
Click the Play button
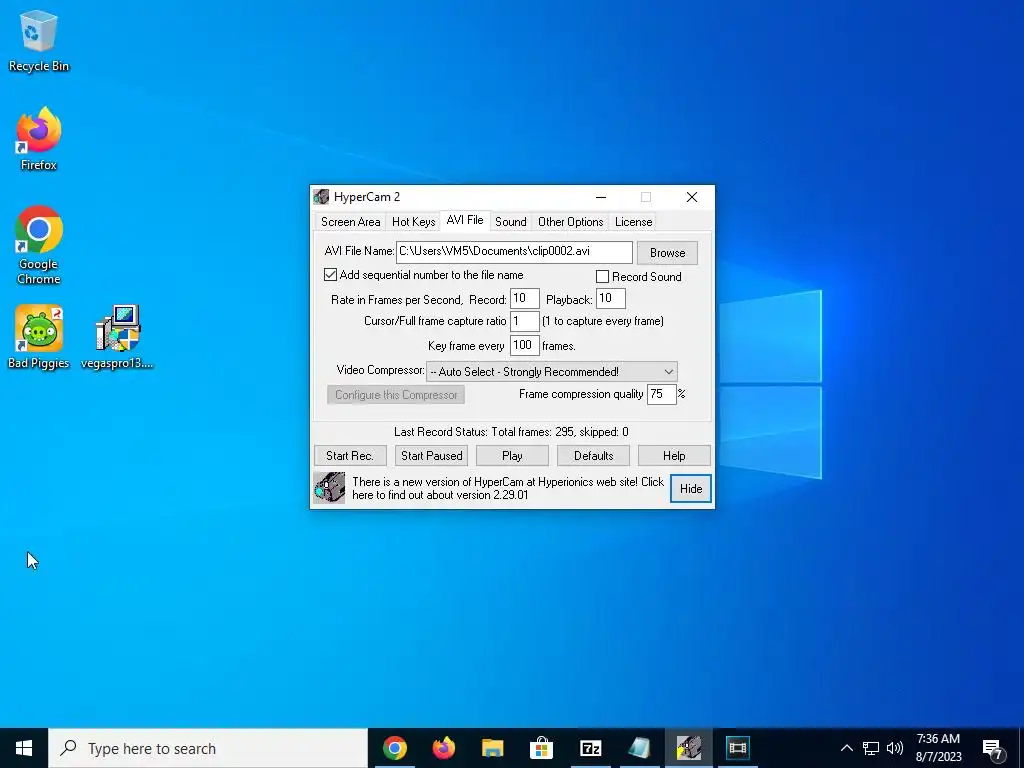(x=512, y=456)
